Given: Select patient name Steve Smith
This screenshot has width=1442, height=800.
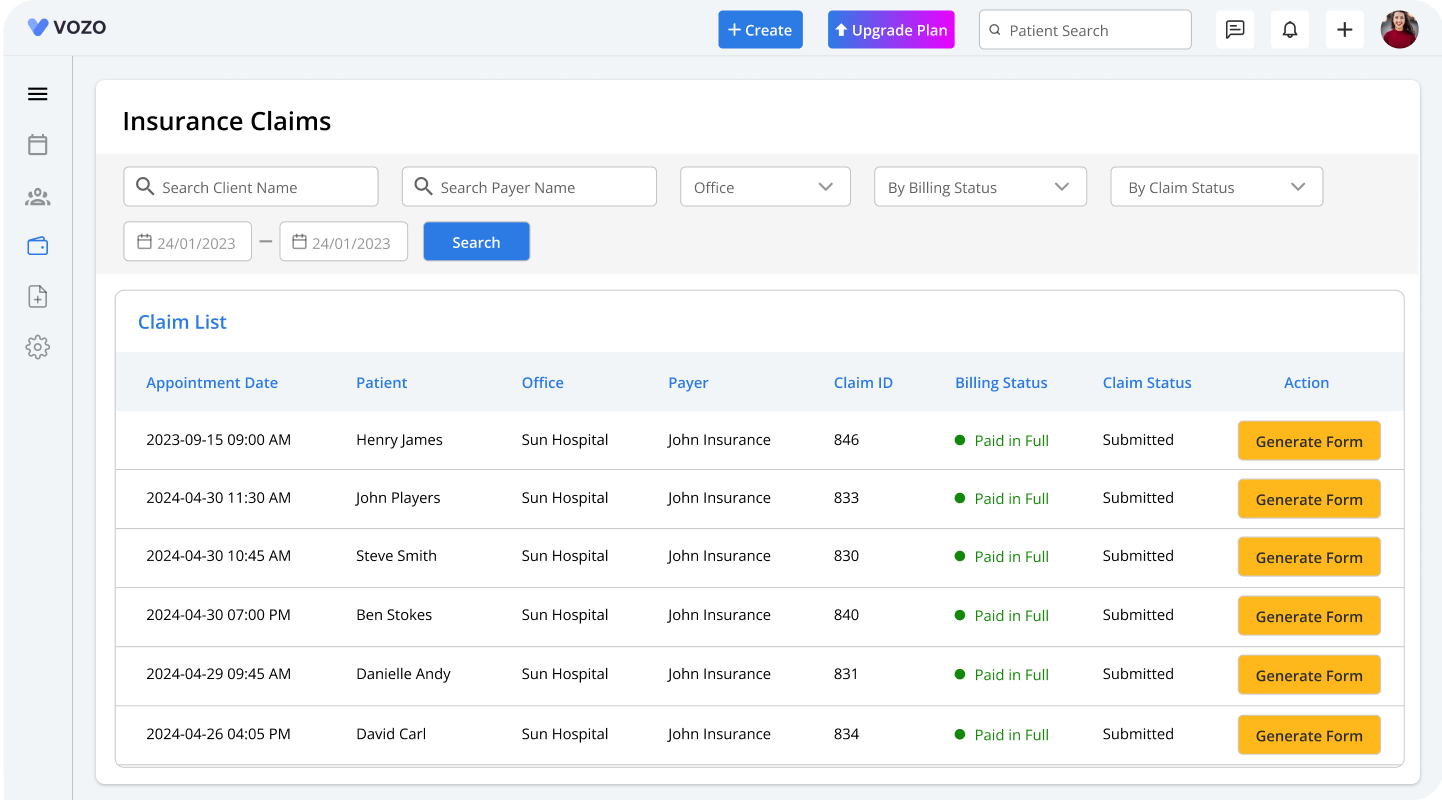Looking at the screenshot, I should point(396,556).
